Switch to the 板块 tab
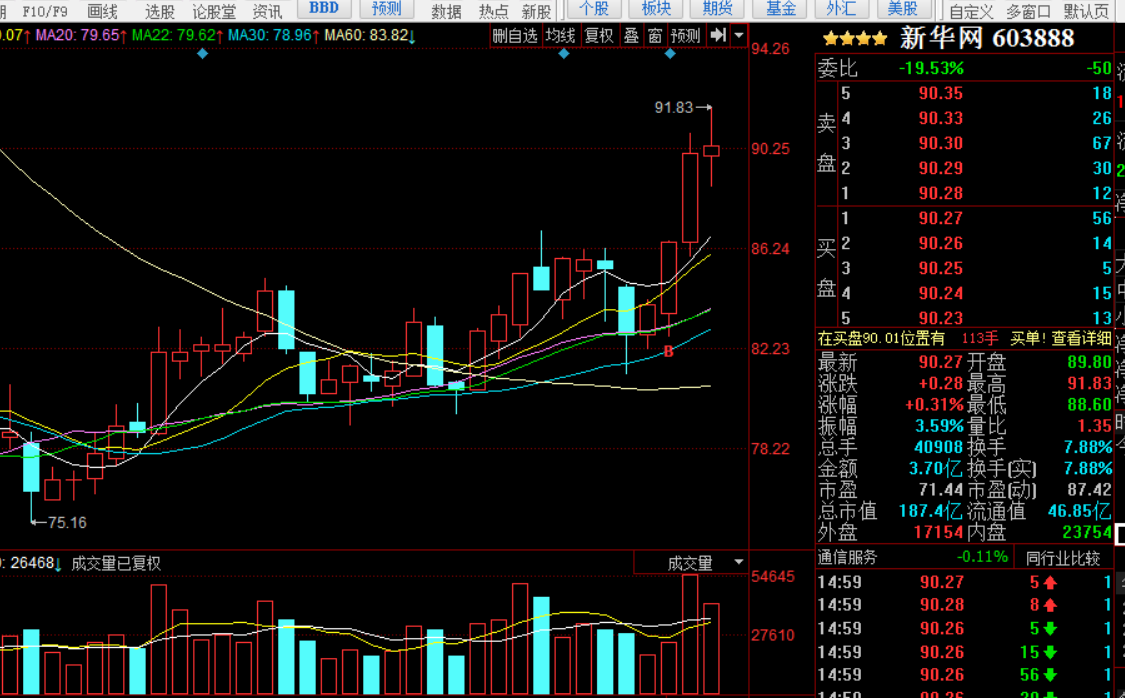1125x698 pixels. point(656,9)
